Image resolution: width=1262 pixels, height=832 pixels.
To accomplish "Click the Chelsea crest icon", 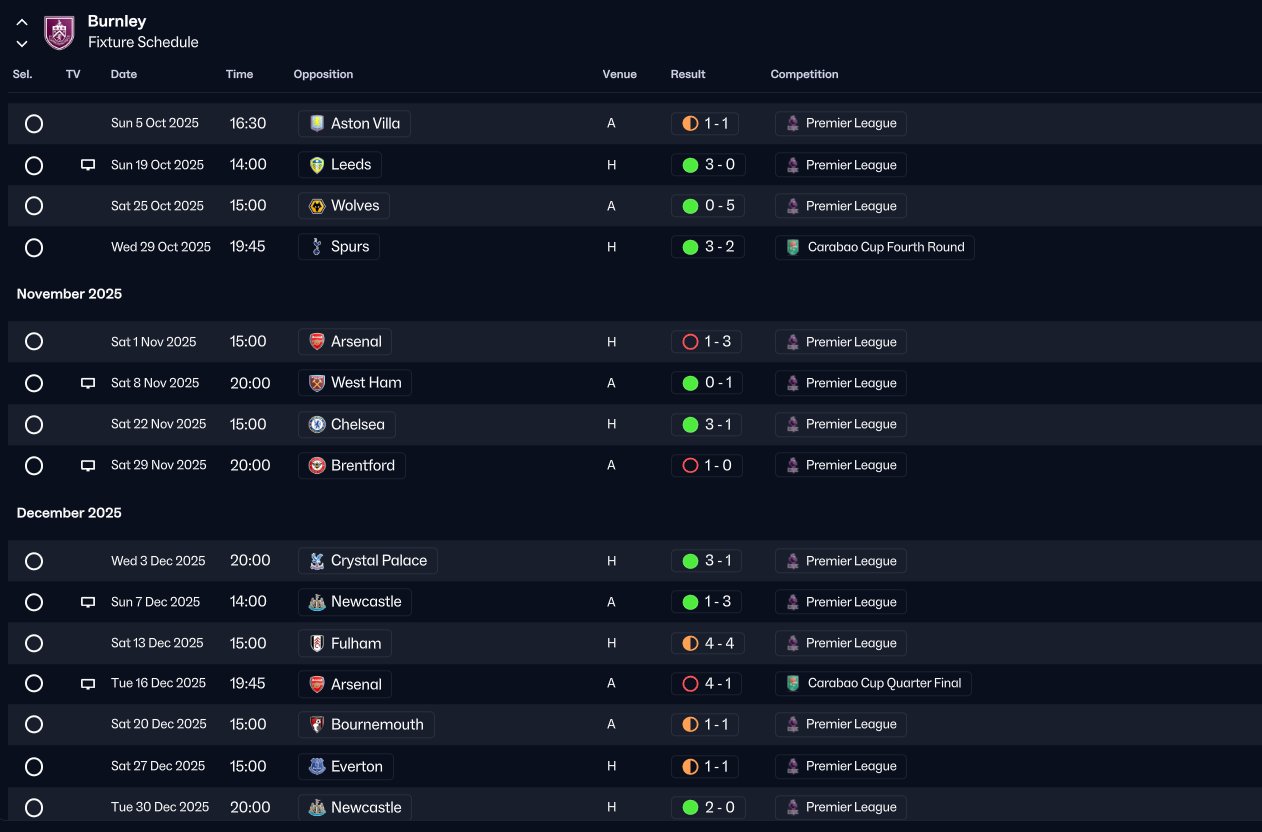I will (x=317, y=424).
